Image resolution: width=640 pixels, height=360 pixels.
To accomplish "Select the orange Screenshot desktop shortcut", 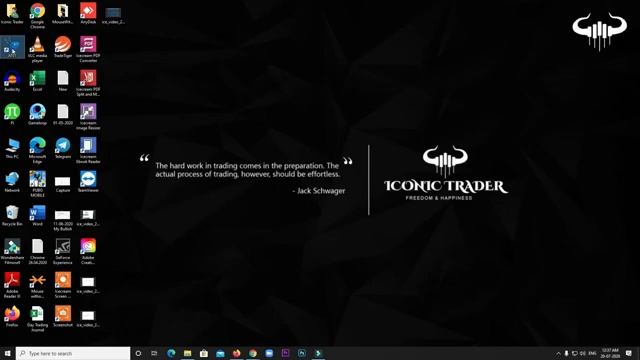I will click(x=63, y=317).
